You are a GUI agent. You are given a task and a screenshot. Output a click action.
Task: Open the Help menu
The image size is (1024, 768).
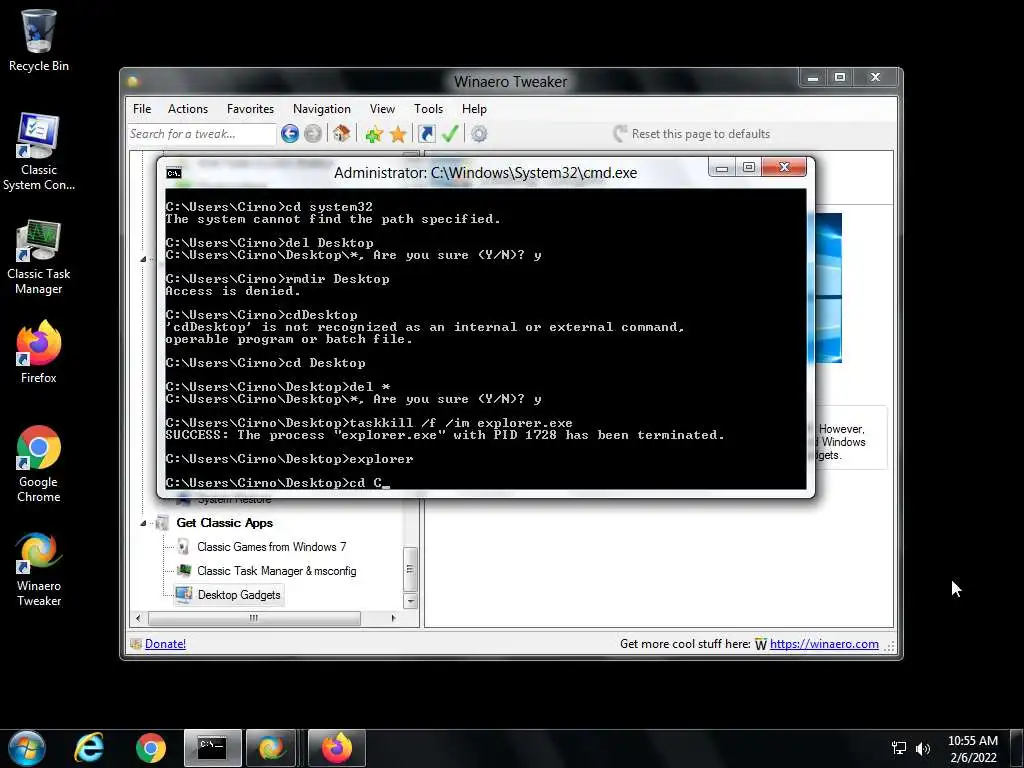[x=474, y=109]
